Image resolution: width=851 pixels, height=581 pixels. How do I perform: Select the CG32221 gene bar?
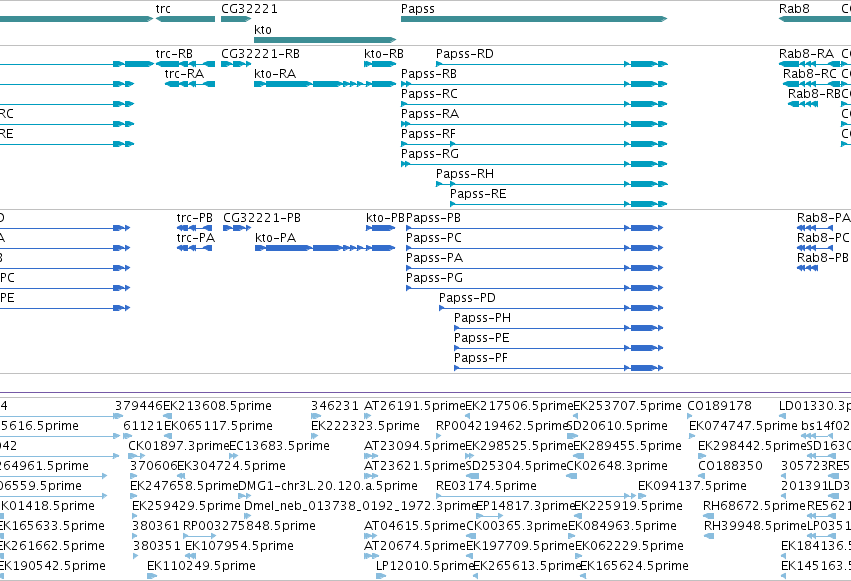point(236,19)
